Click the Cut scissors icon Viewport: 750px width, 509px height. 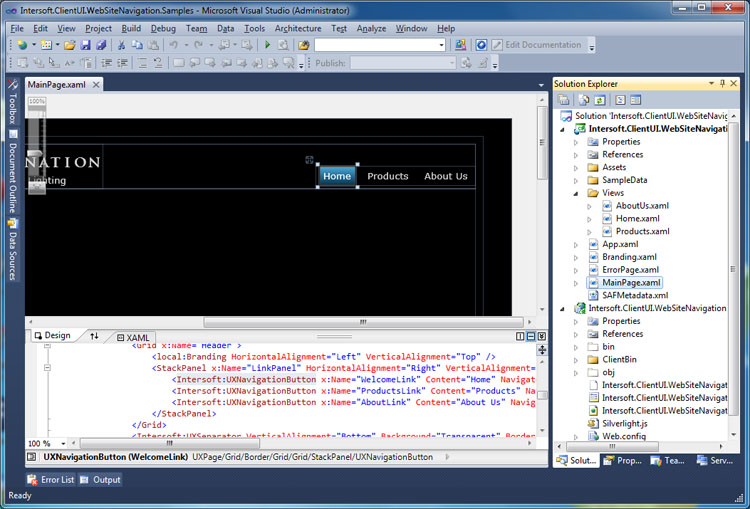121,45
